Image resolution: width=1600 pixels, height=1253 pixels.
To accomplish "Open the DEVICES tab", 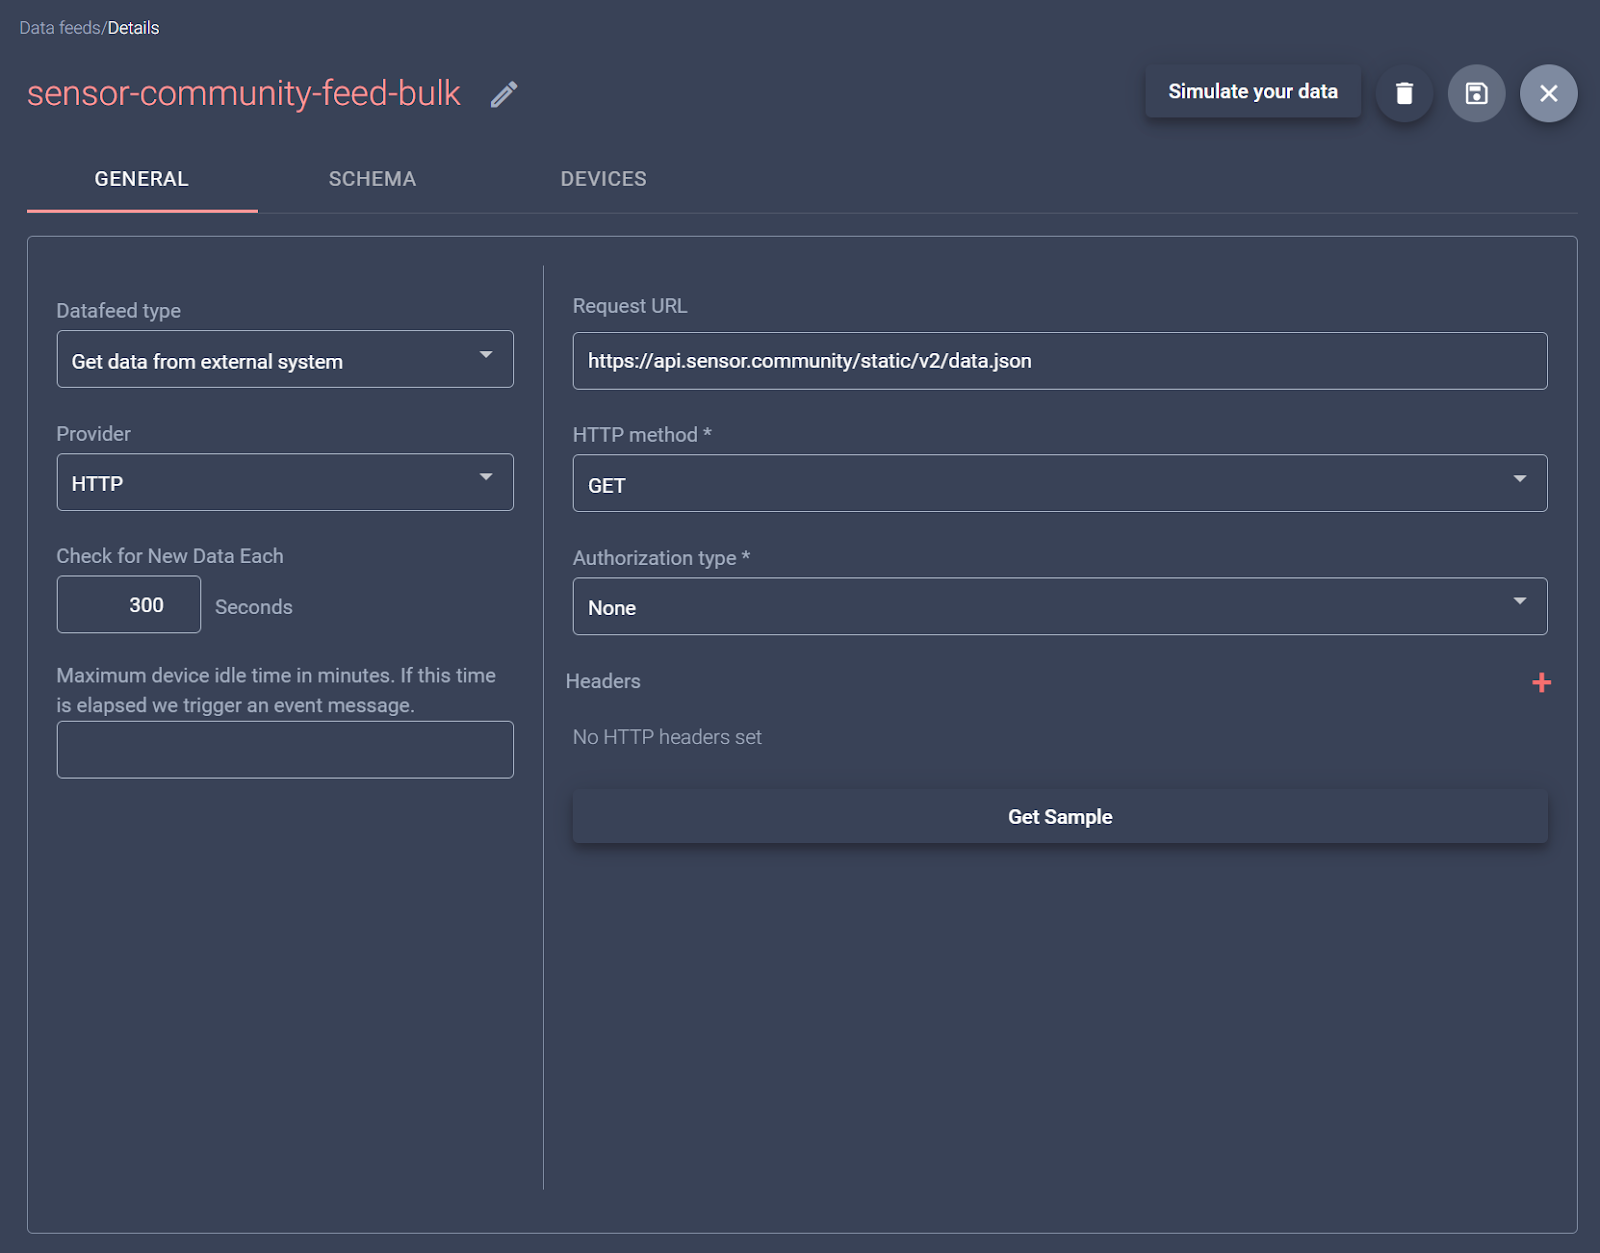I will (603, 178).
